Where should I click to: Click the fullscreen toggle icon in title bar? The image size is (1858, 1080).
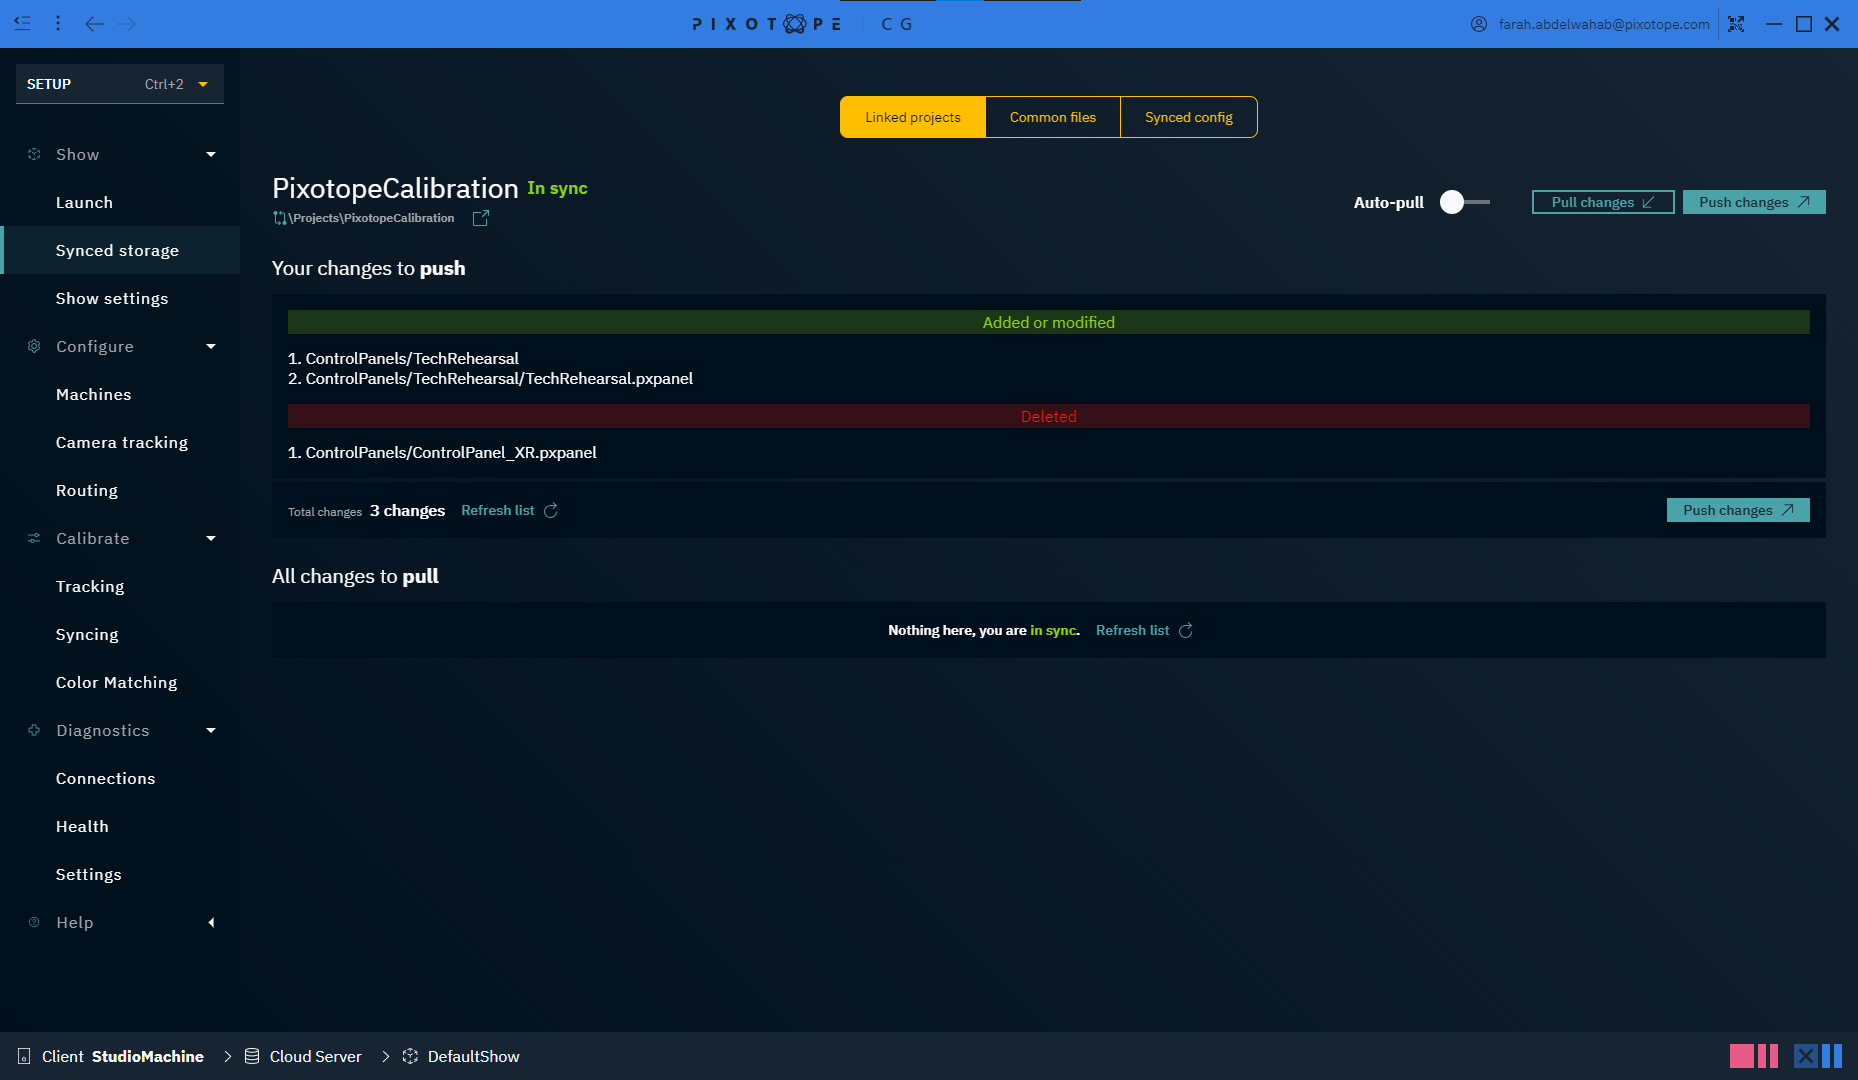pos(1736,24)
